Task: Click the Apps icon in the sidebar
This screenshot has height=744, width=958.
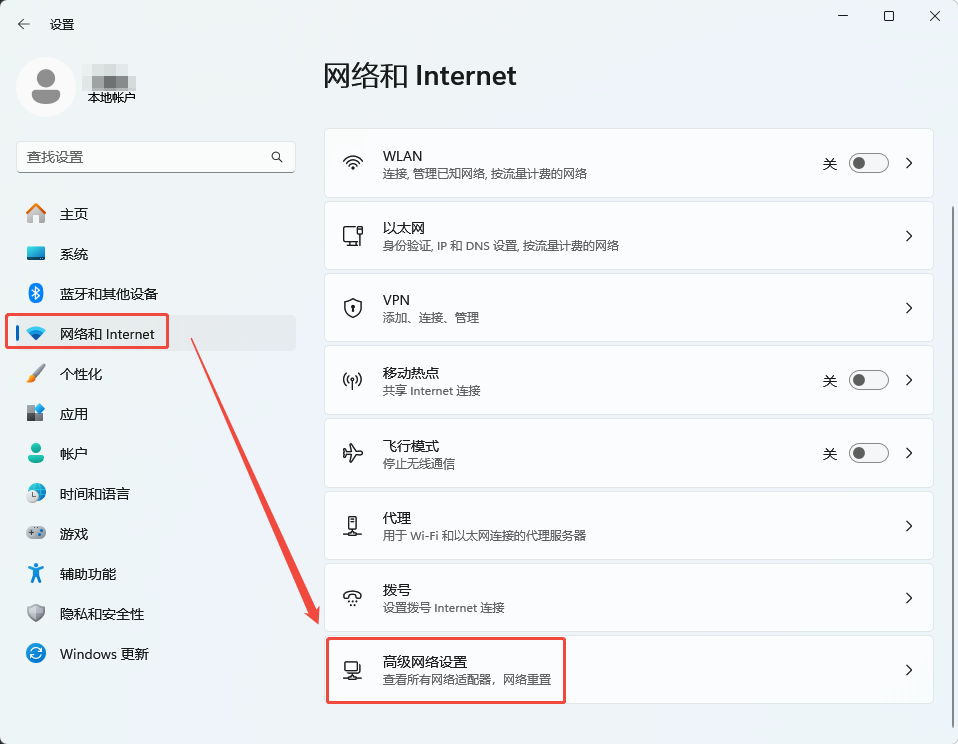Action: [x=36, y=414]
